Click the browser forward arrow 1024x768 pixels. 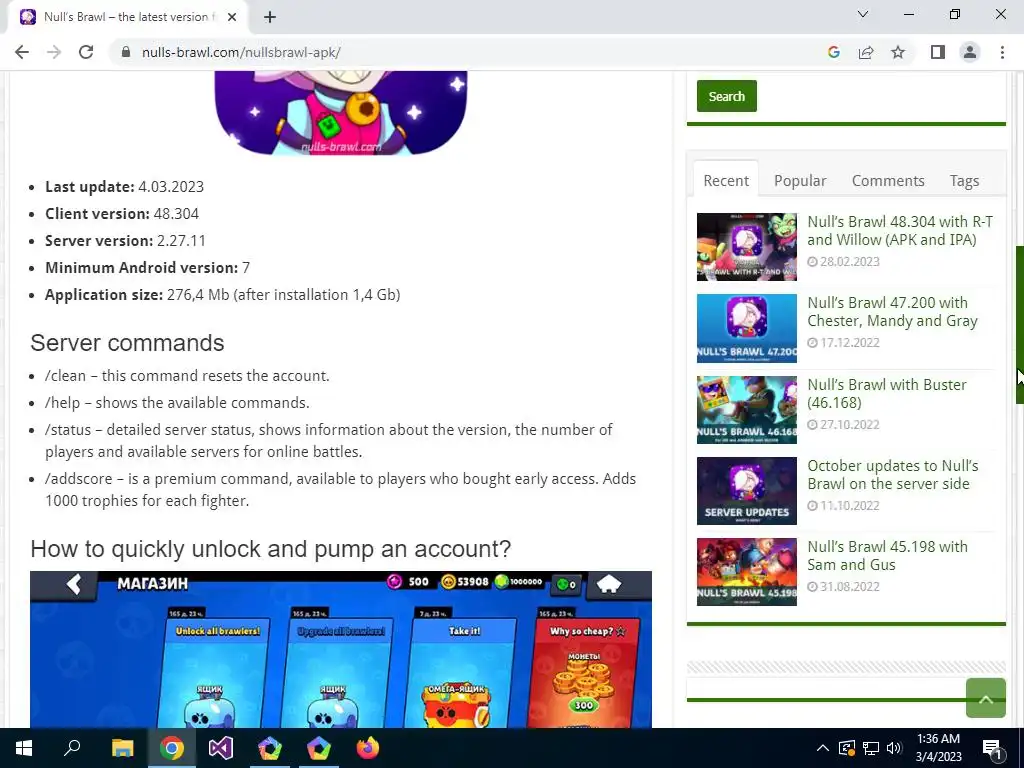pos(54,52)
